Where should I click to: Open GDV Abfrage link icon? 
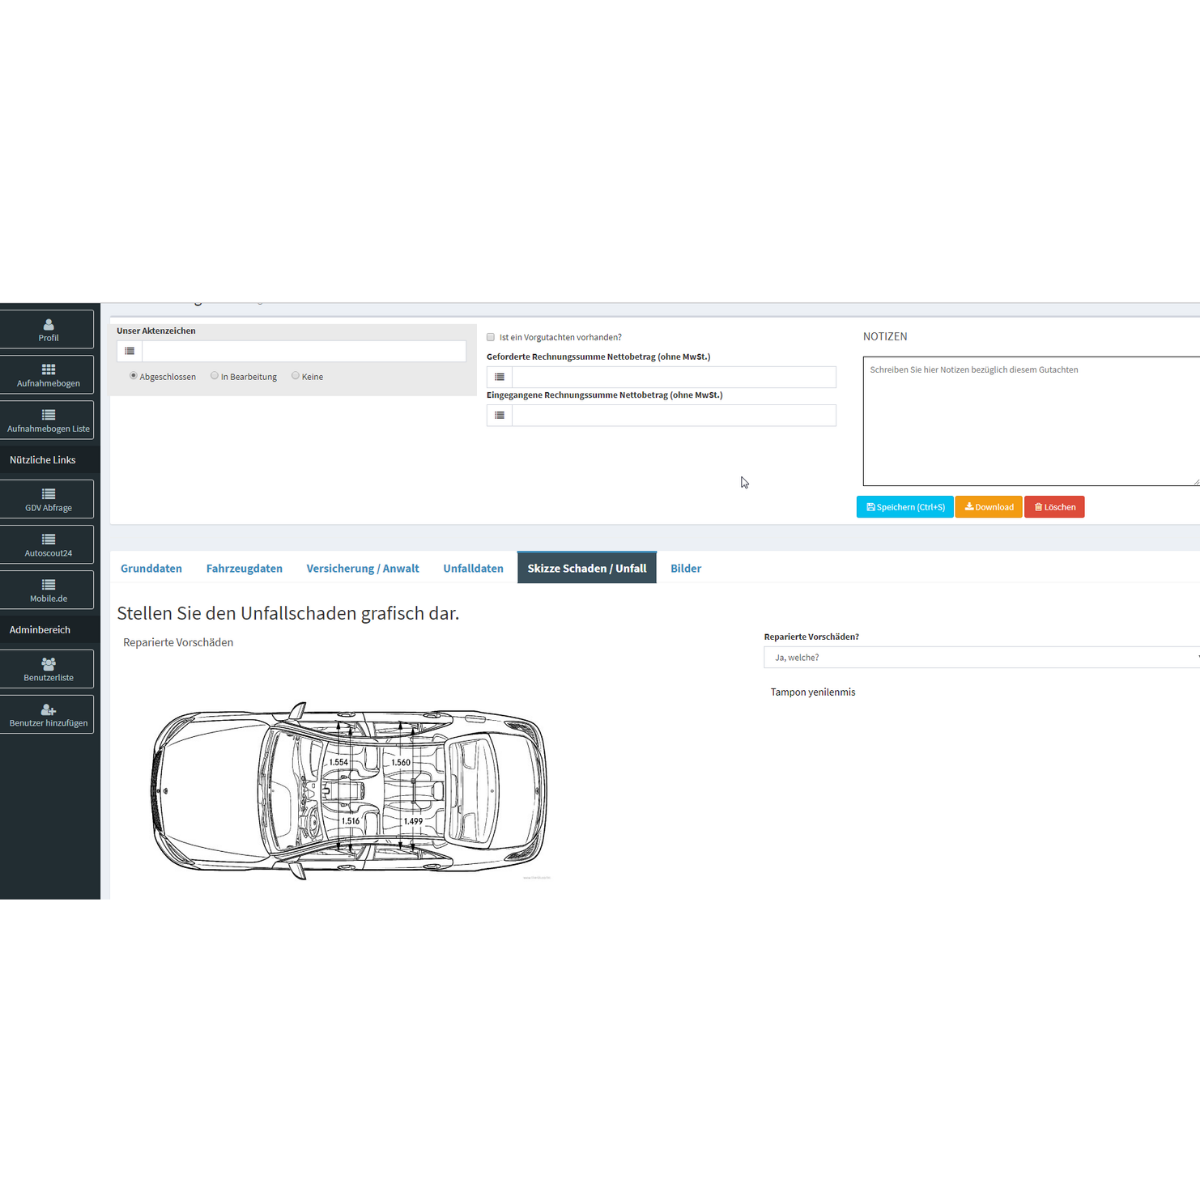[48, 494]
